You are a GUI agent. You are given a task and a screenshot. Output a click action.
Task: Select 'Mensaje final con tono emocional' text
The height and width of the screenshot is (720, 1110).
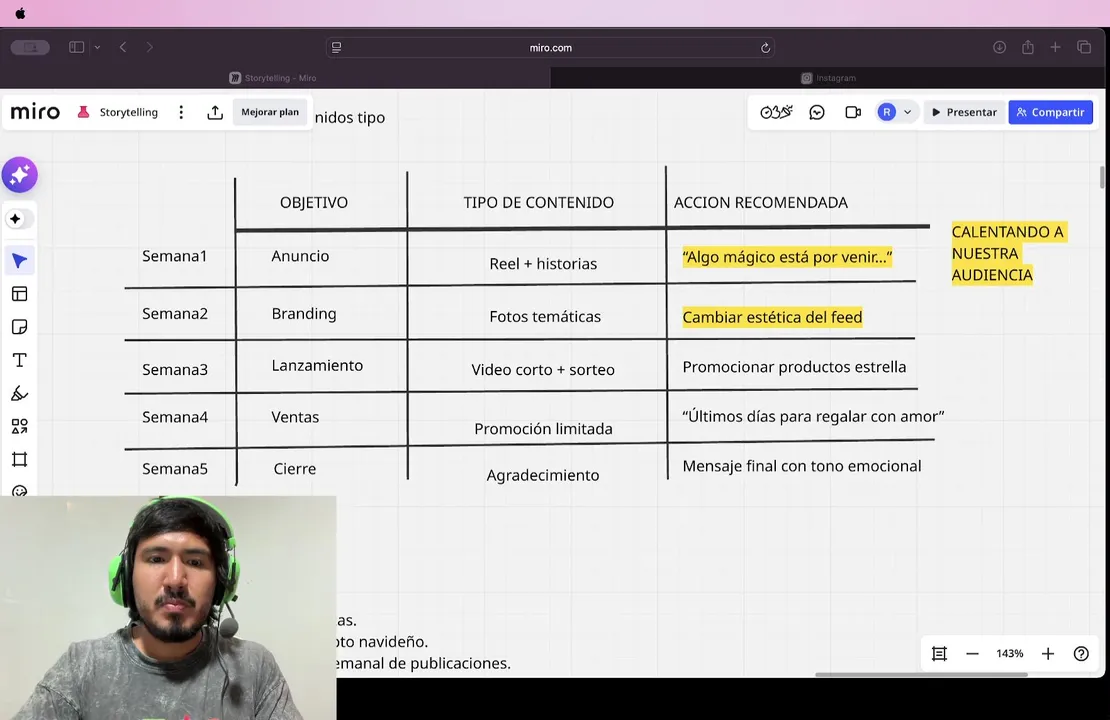tap(801, 466)
